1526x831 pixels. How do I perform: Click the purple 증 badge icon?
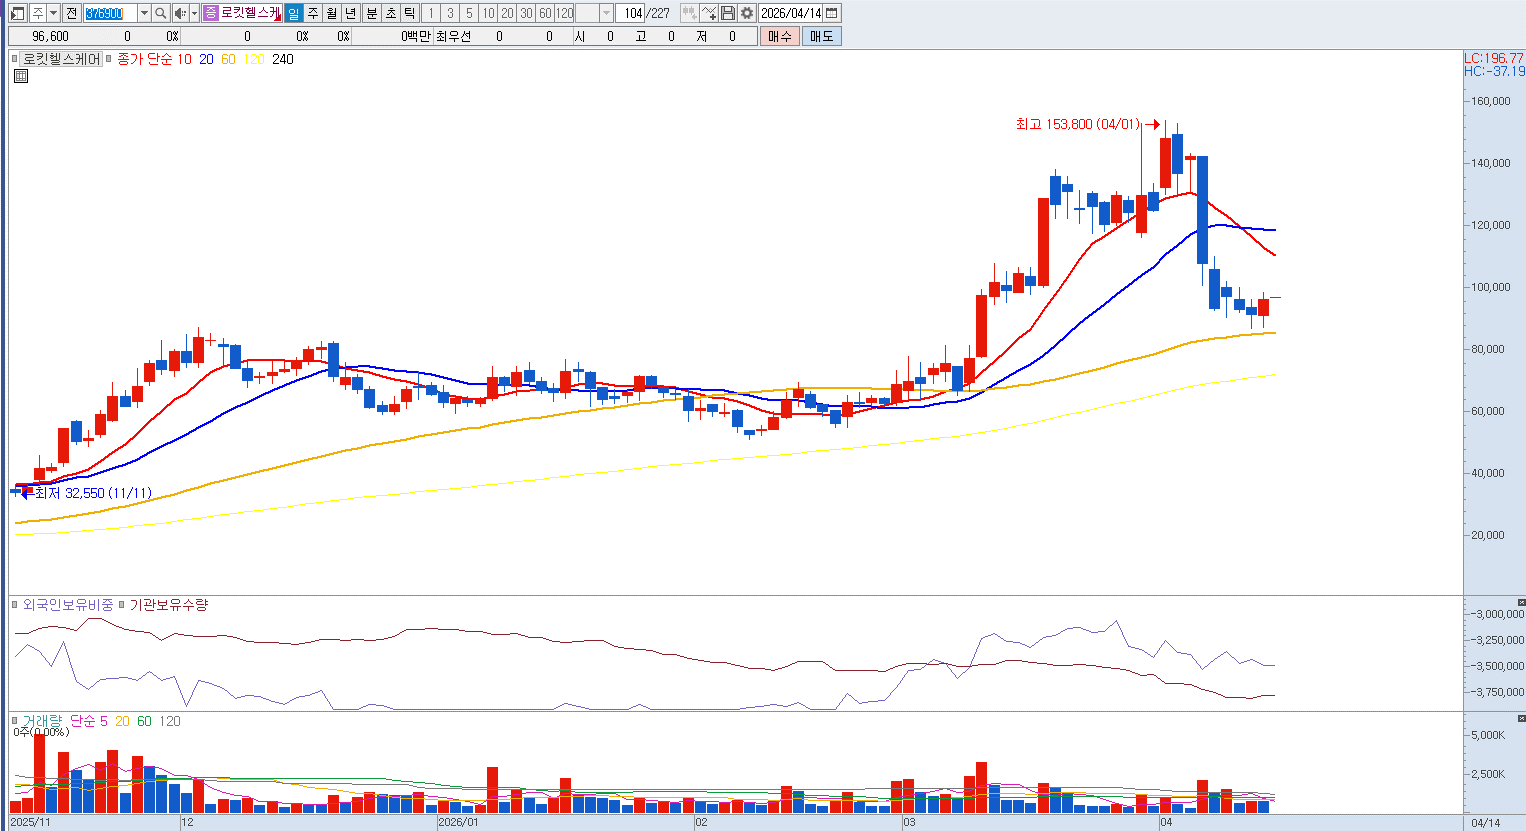tap(211, 13)
